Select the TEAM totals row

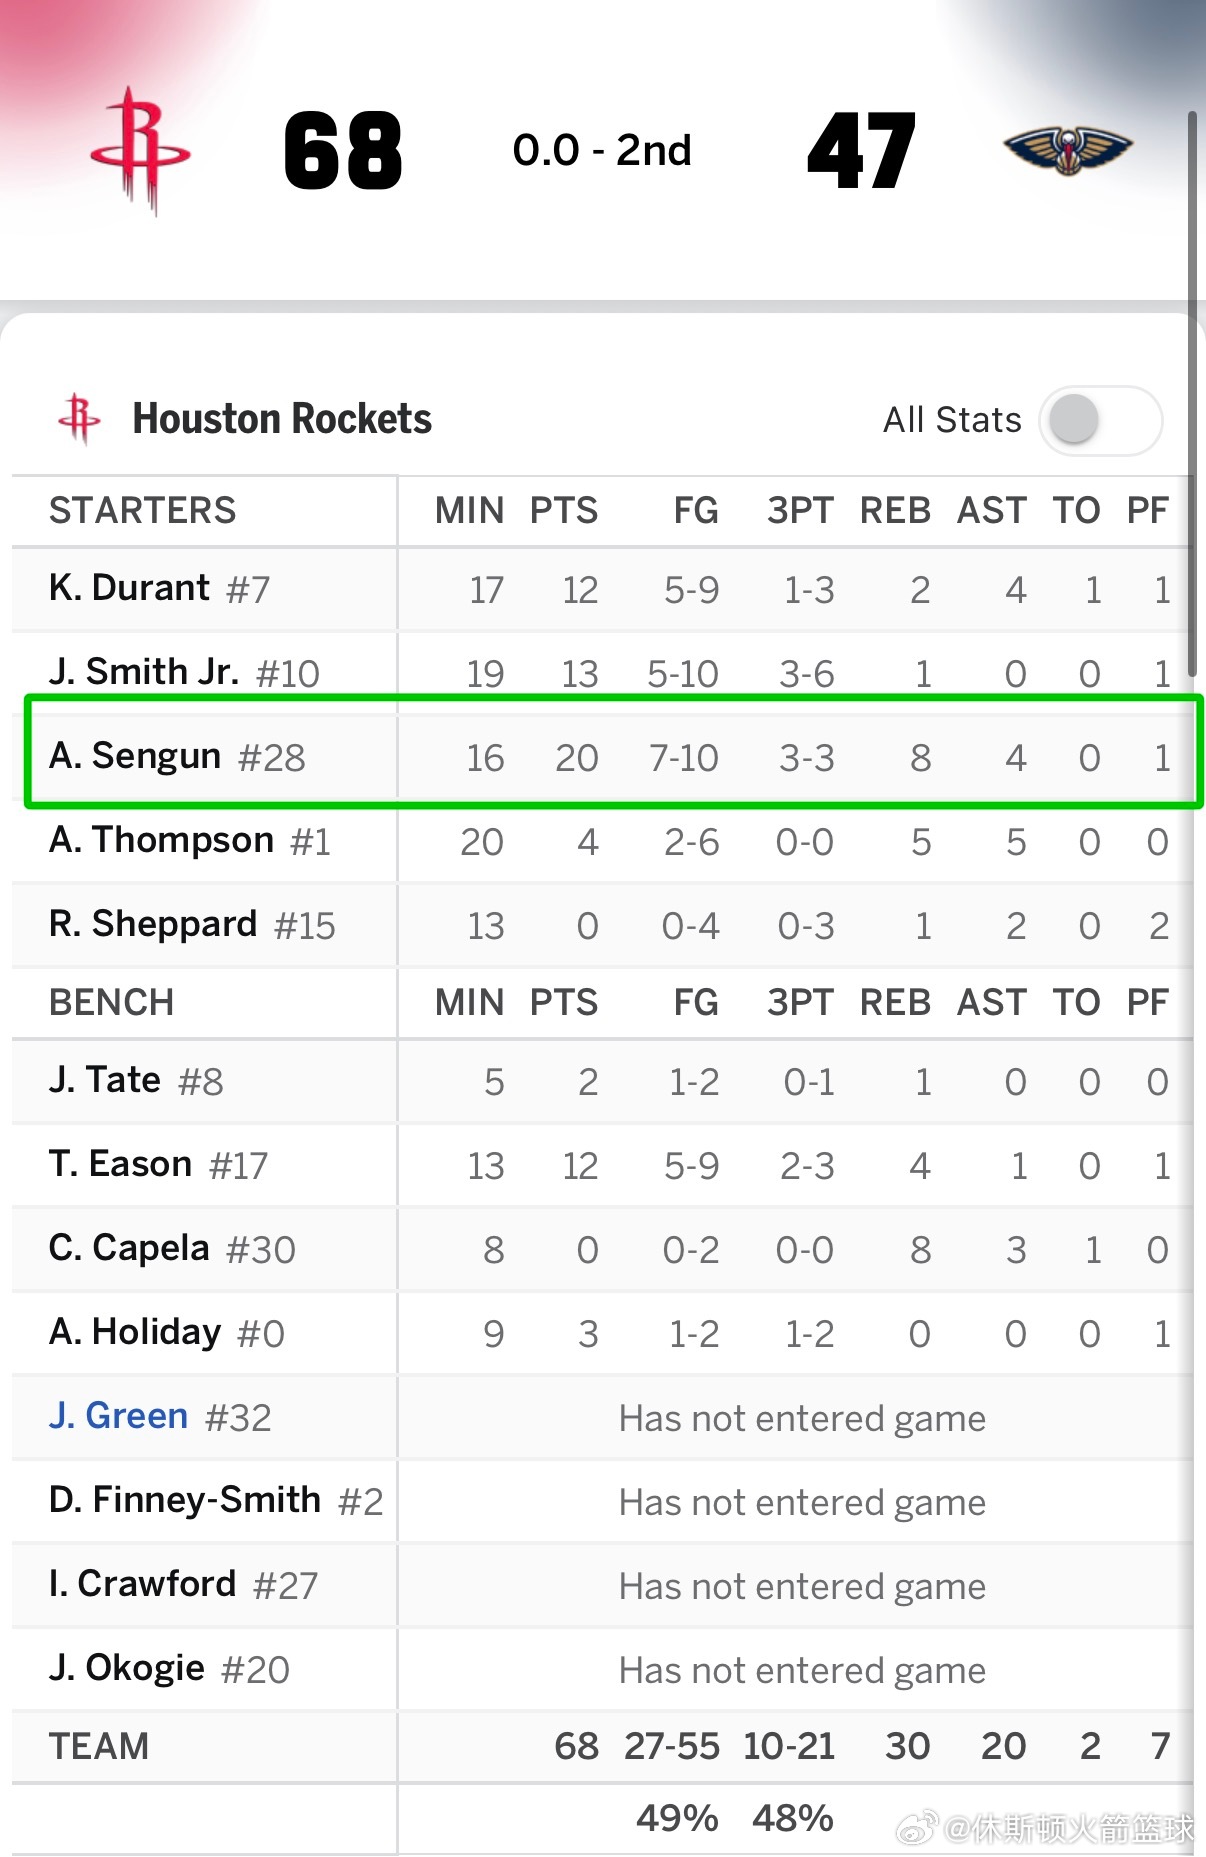click(x=602, y=1746)
